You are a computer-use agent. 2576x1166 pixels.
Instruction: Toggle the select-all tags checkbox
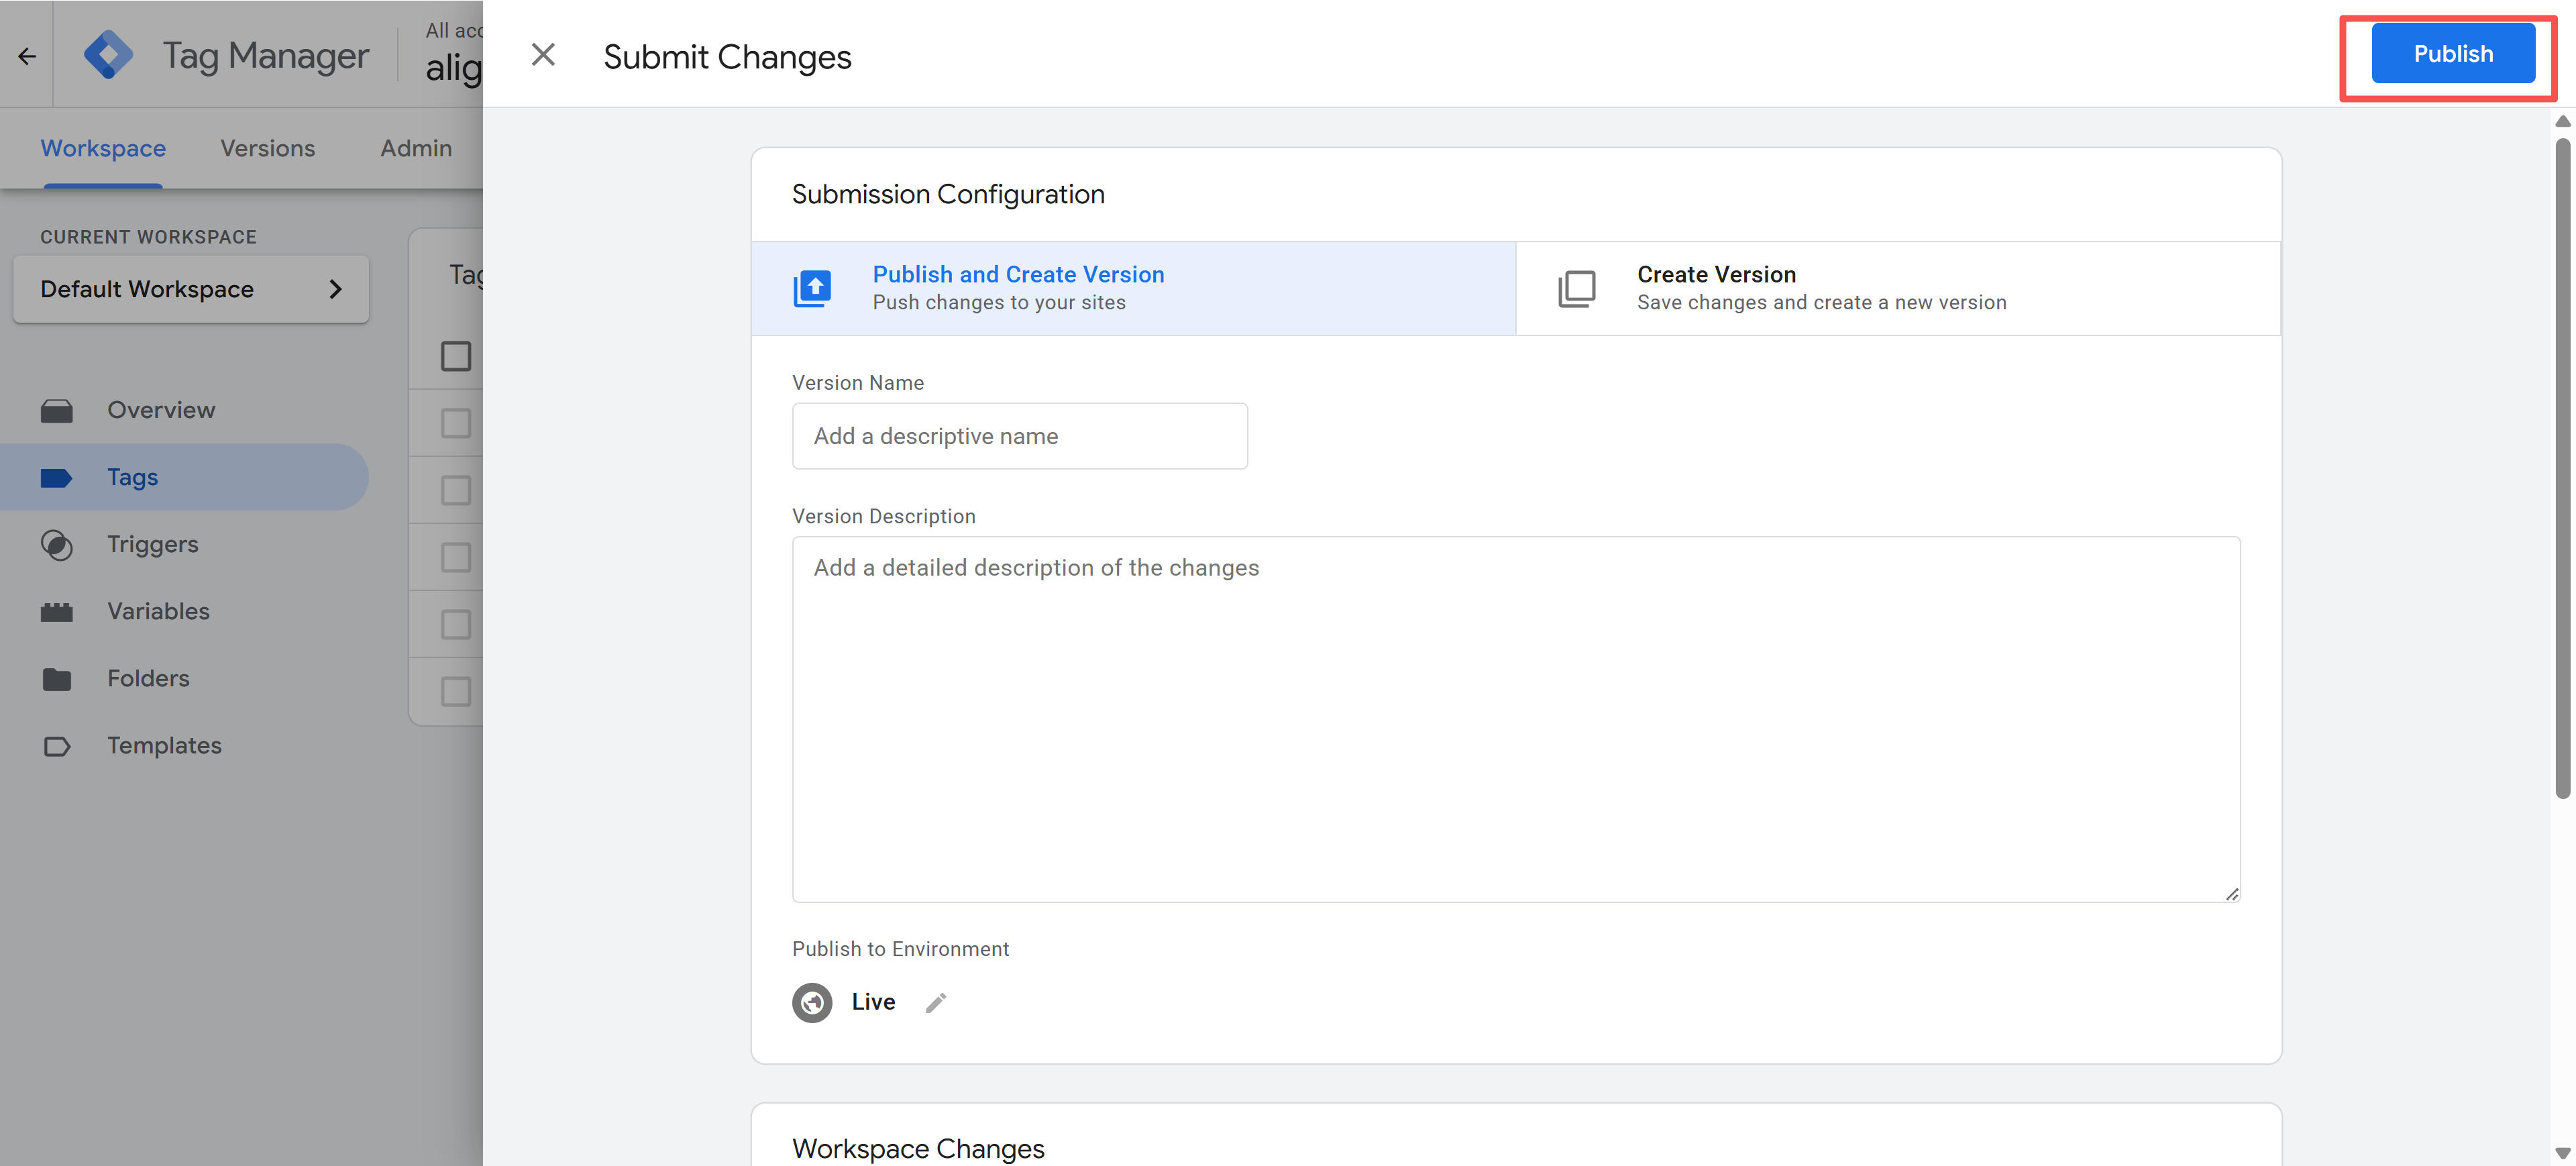point(456,356)
